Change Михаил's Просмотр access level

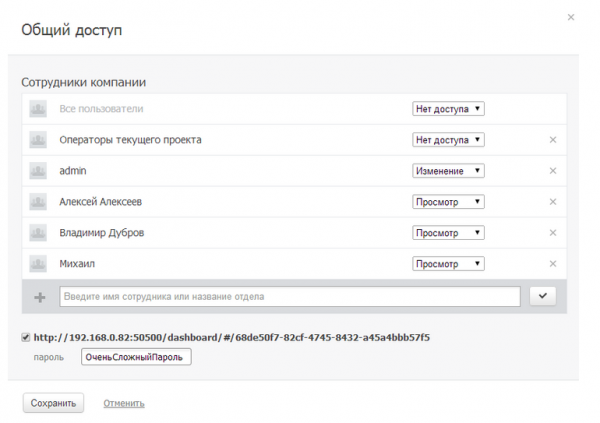point(448,264)
